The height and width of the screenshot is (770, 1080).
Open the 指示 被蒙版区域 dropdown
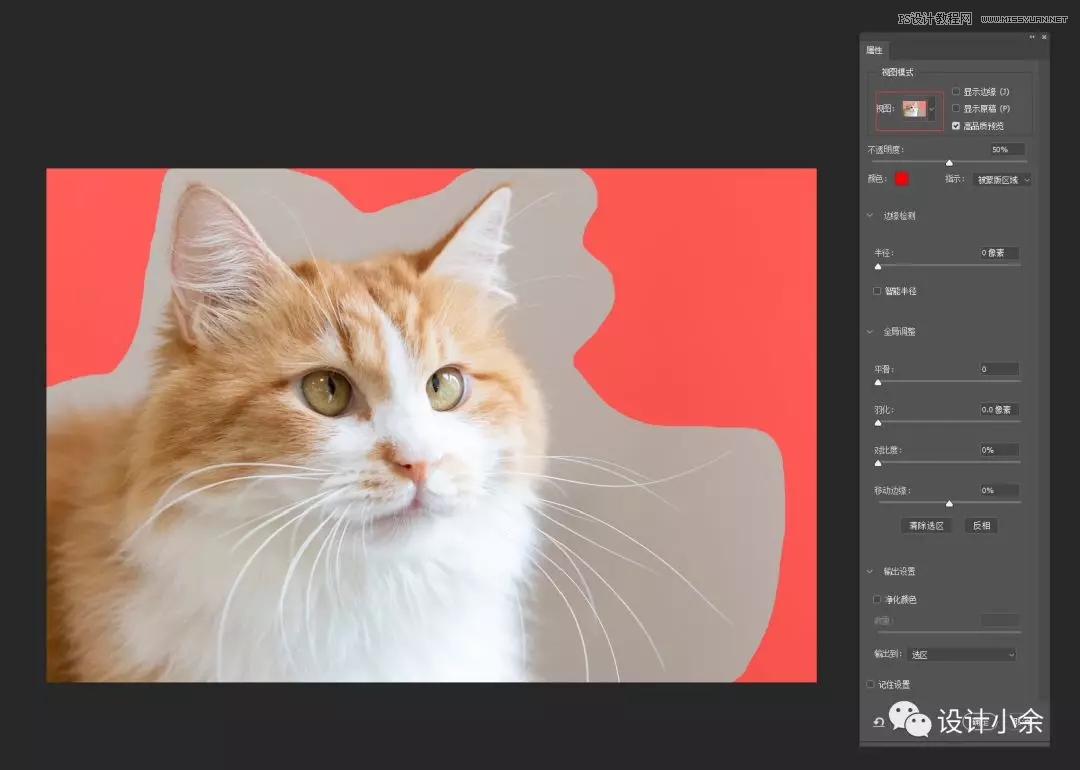(x=1003, y=180)
